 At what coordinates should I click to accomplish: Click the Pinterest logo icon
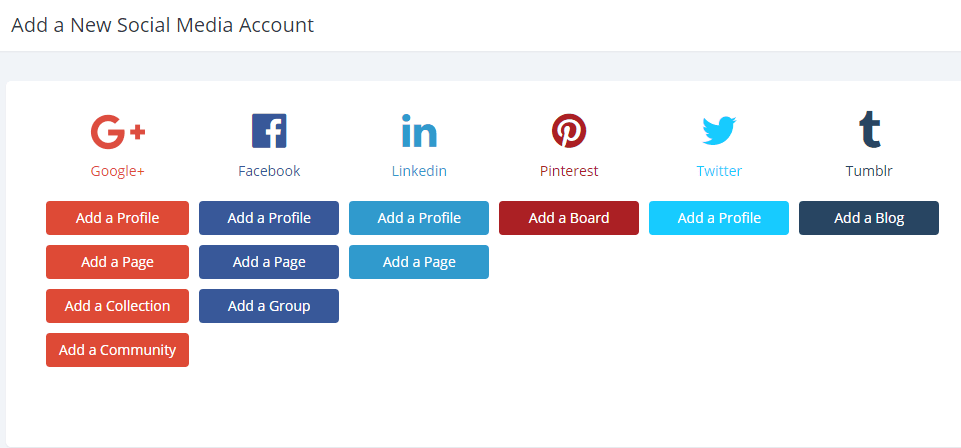tap(569, 131)
